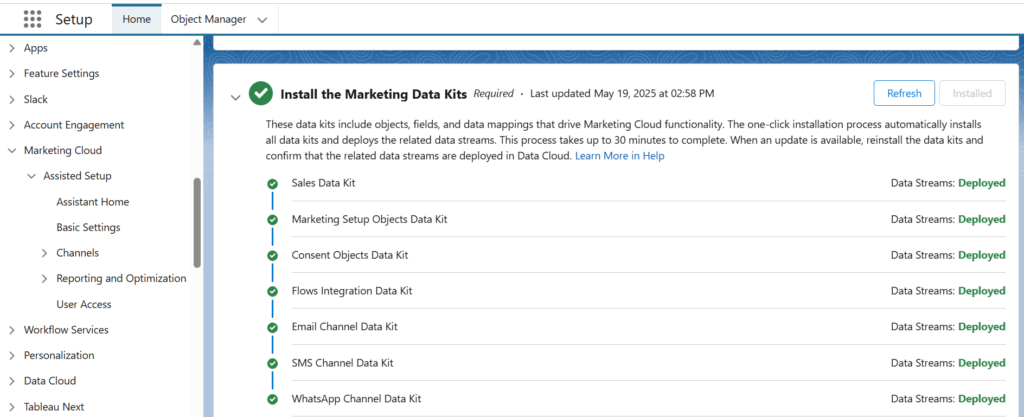Open the Object Manager tab dropdown arrow
The width and height of the screenshot is (1024, 417).
[262, 20]
